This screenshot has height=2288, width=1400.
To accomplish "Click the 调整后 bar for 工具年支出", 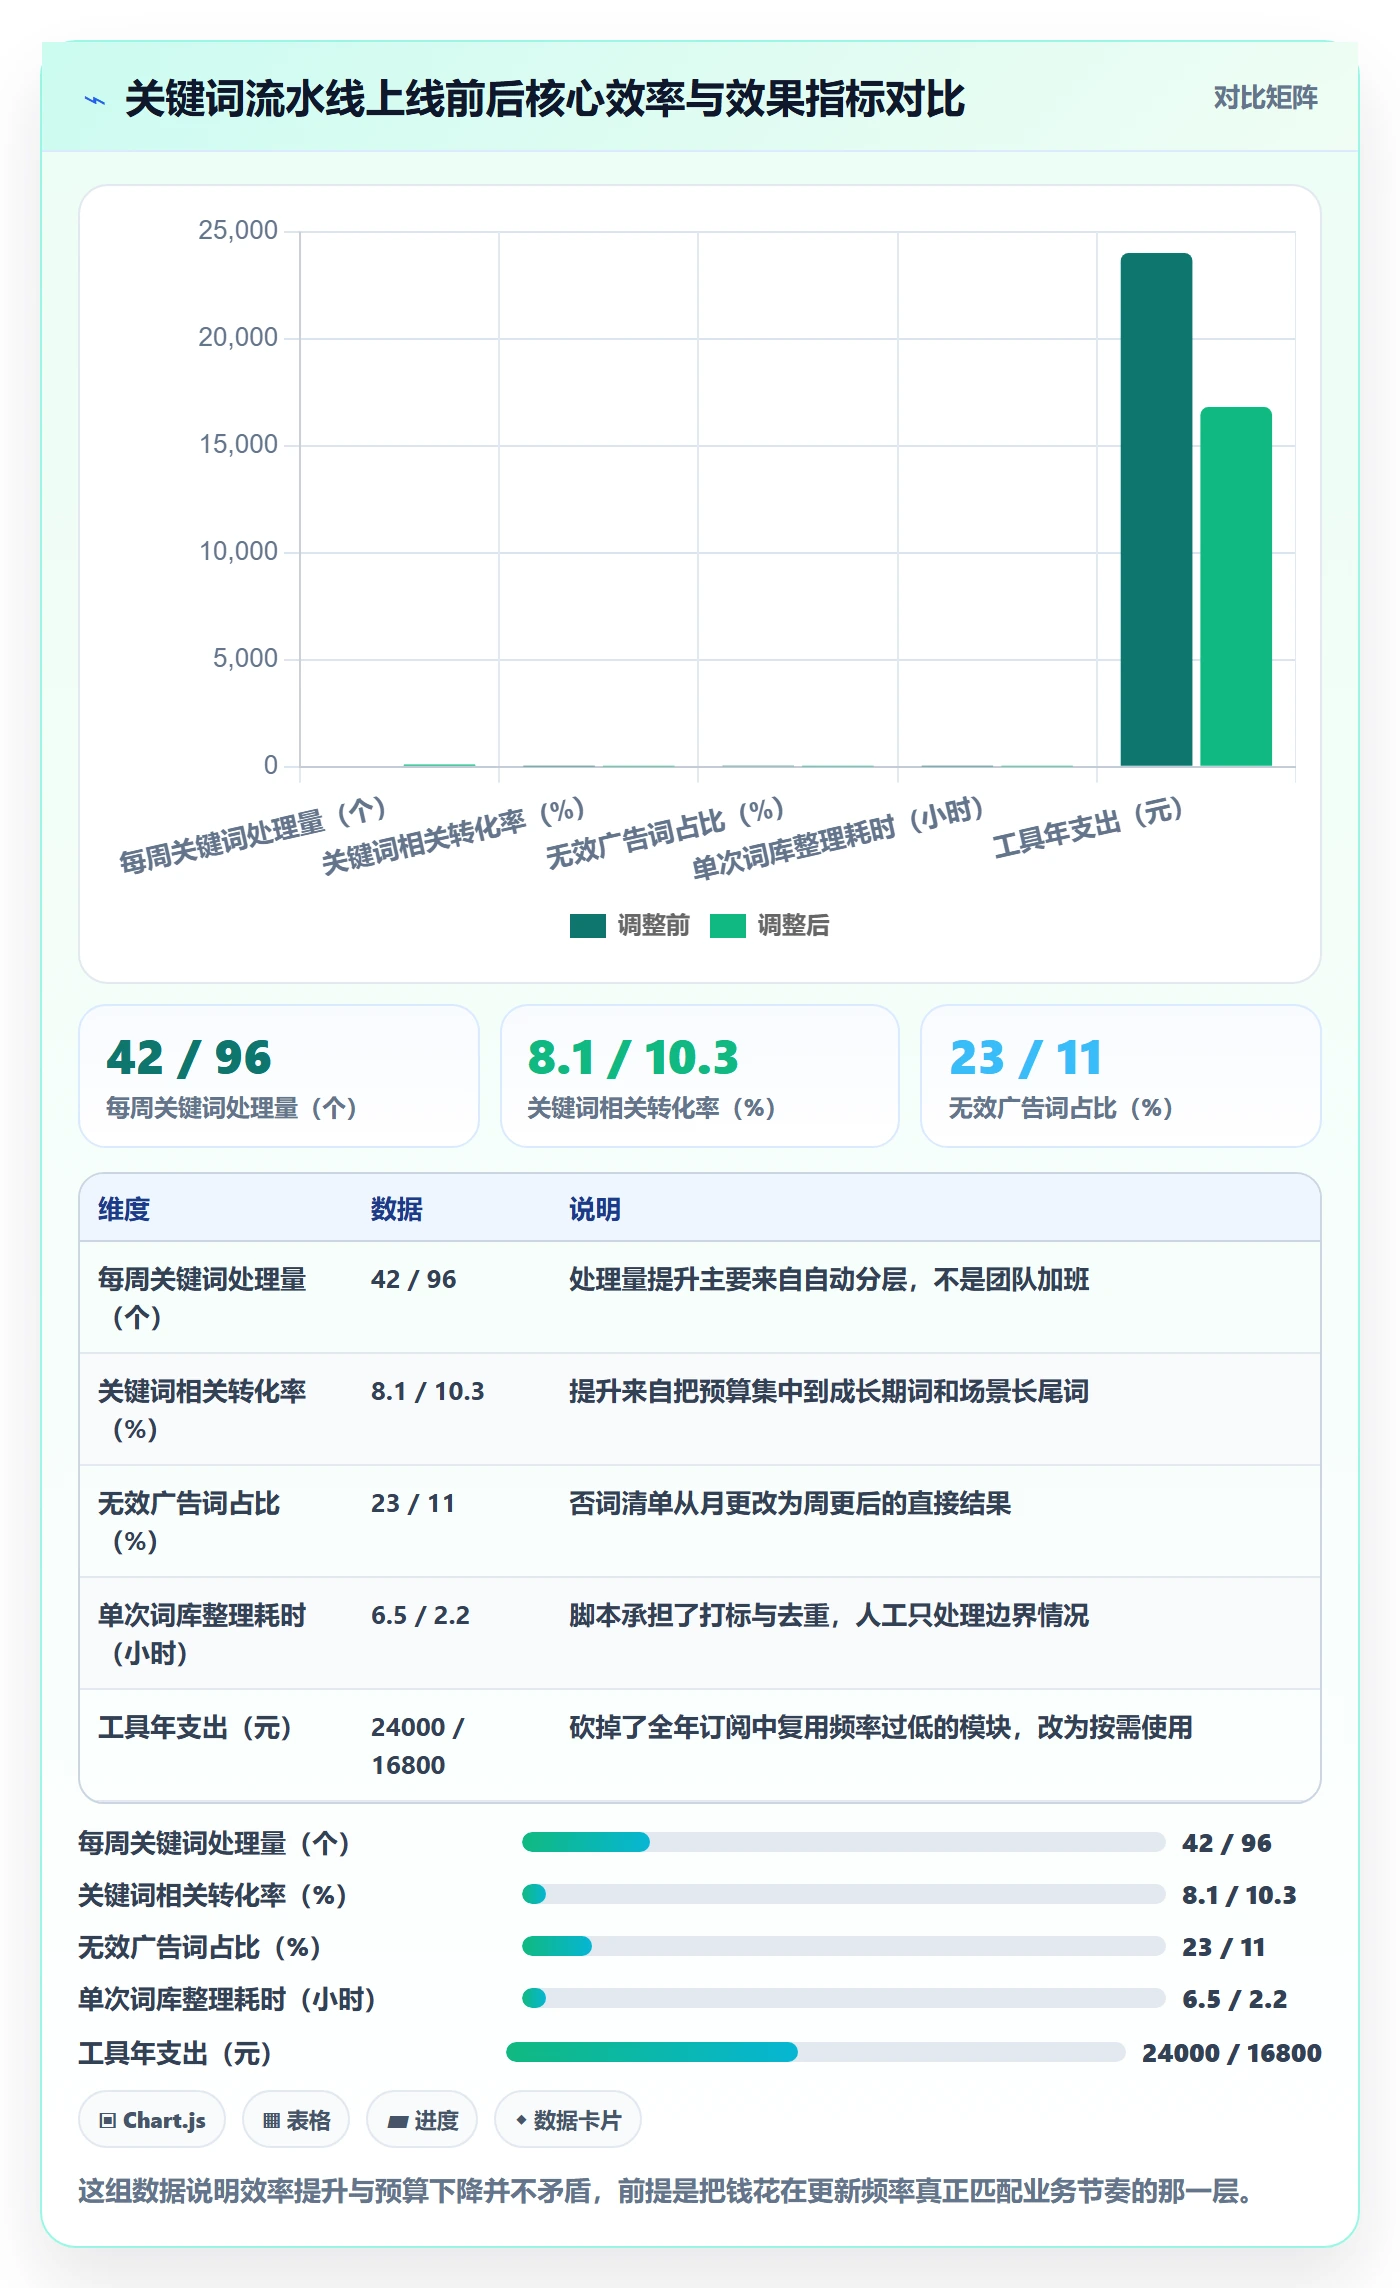I will pyautogui.click(x=1236, y=587).
